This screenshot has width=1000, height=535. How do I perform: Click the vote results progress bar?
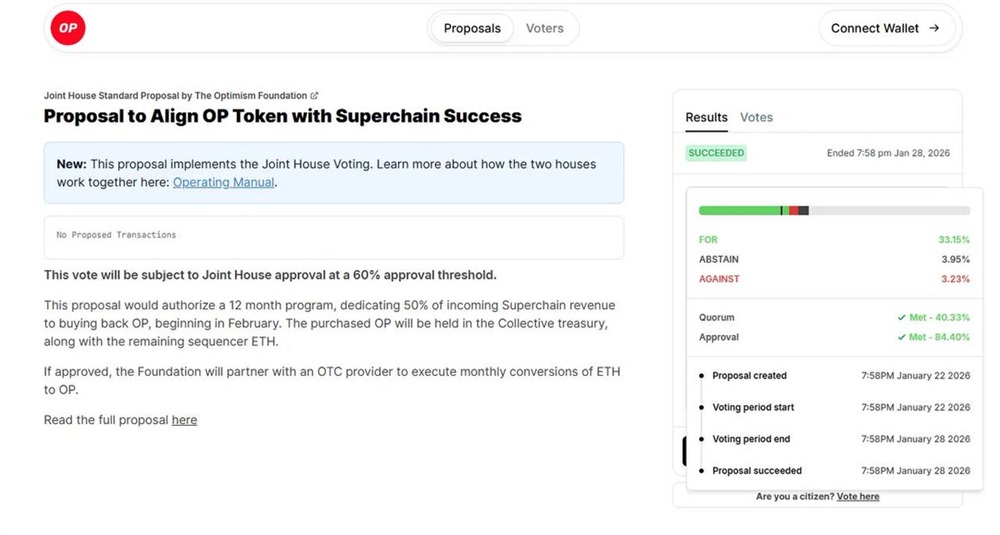(834, 211)
